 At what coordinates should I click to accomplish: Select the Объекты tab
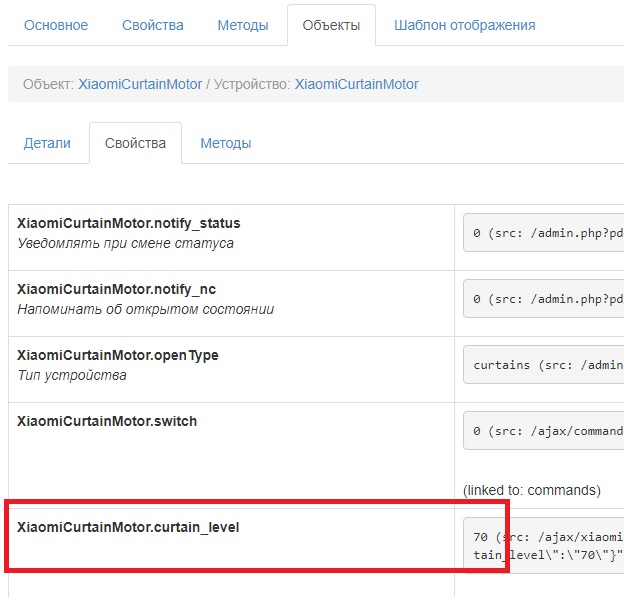(331, 25)
